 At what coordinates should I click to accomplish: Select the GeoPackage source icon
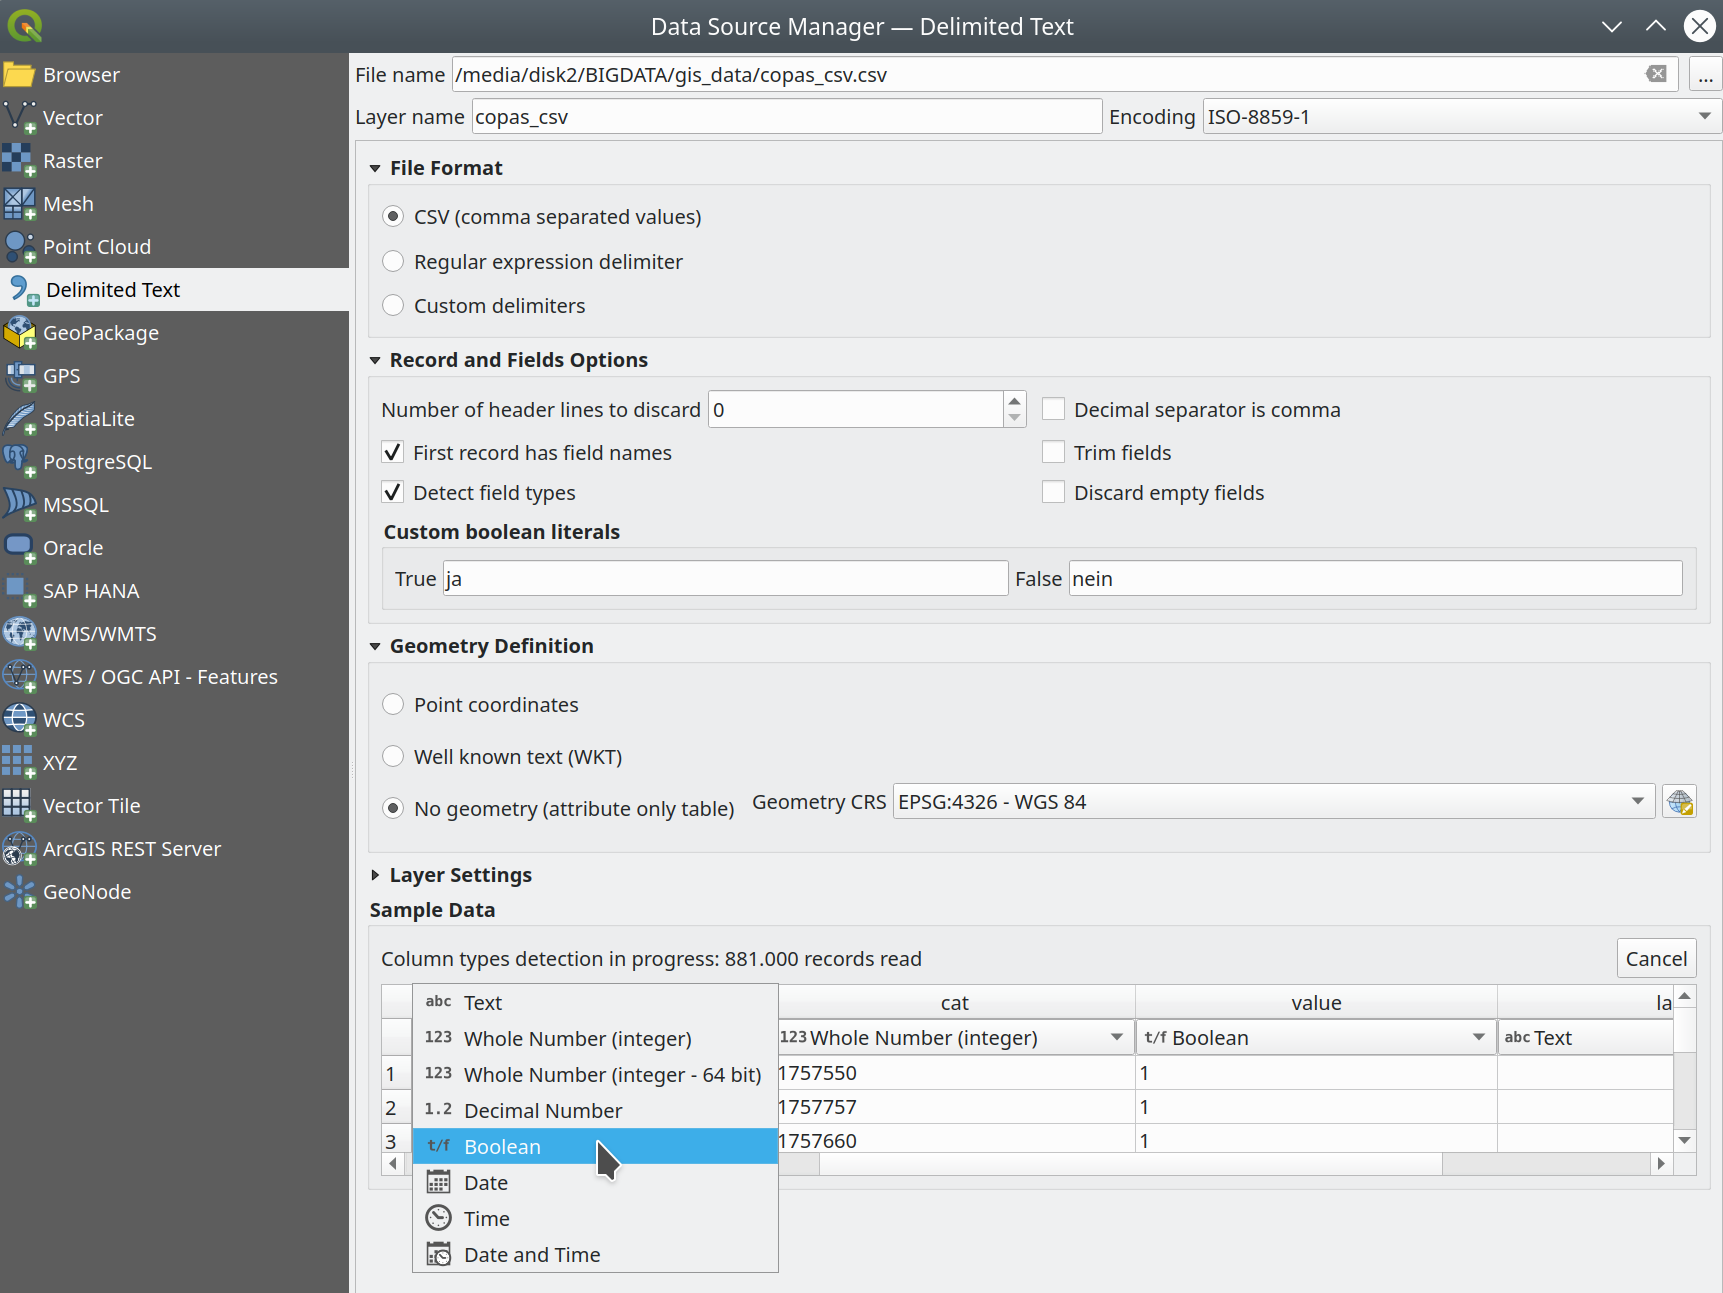(19, 332)
